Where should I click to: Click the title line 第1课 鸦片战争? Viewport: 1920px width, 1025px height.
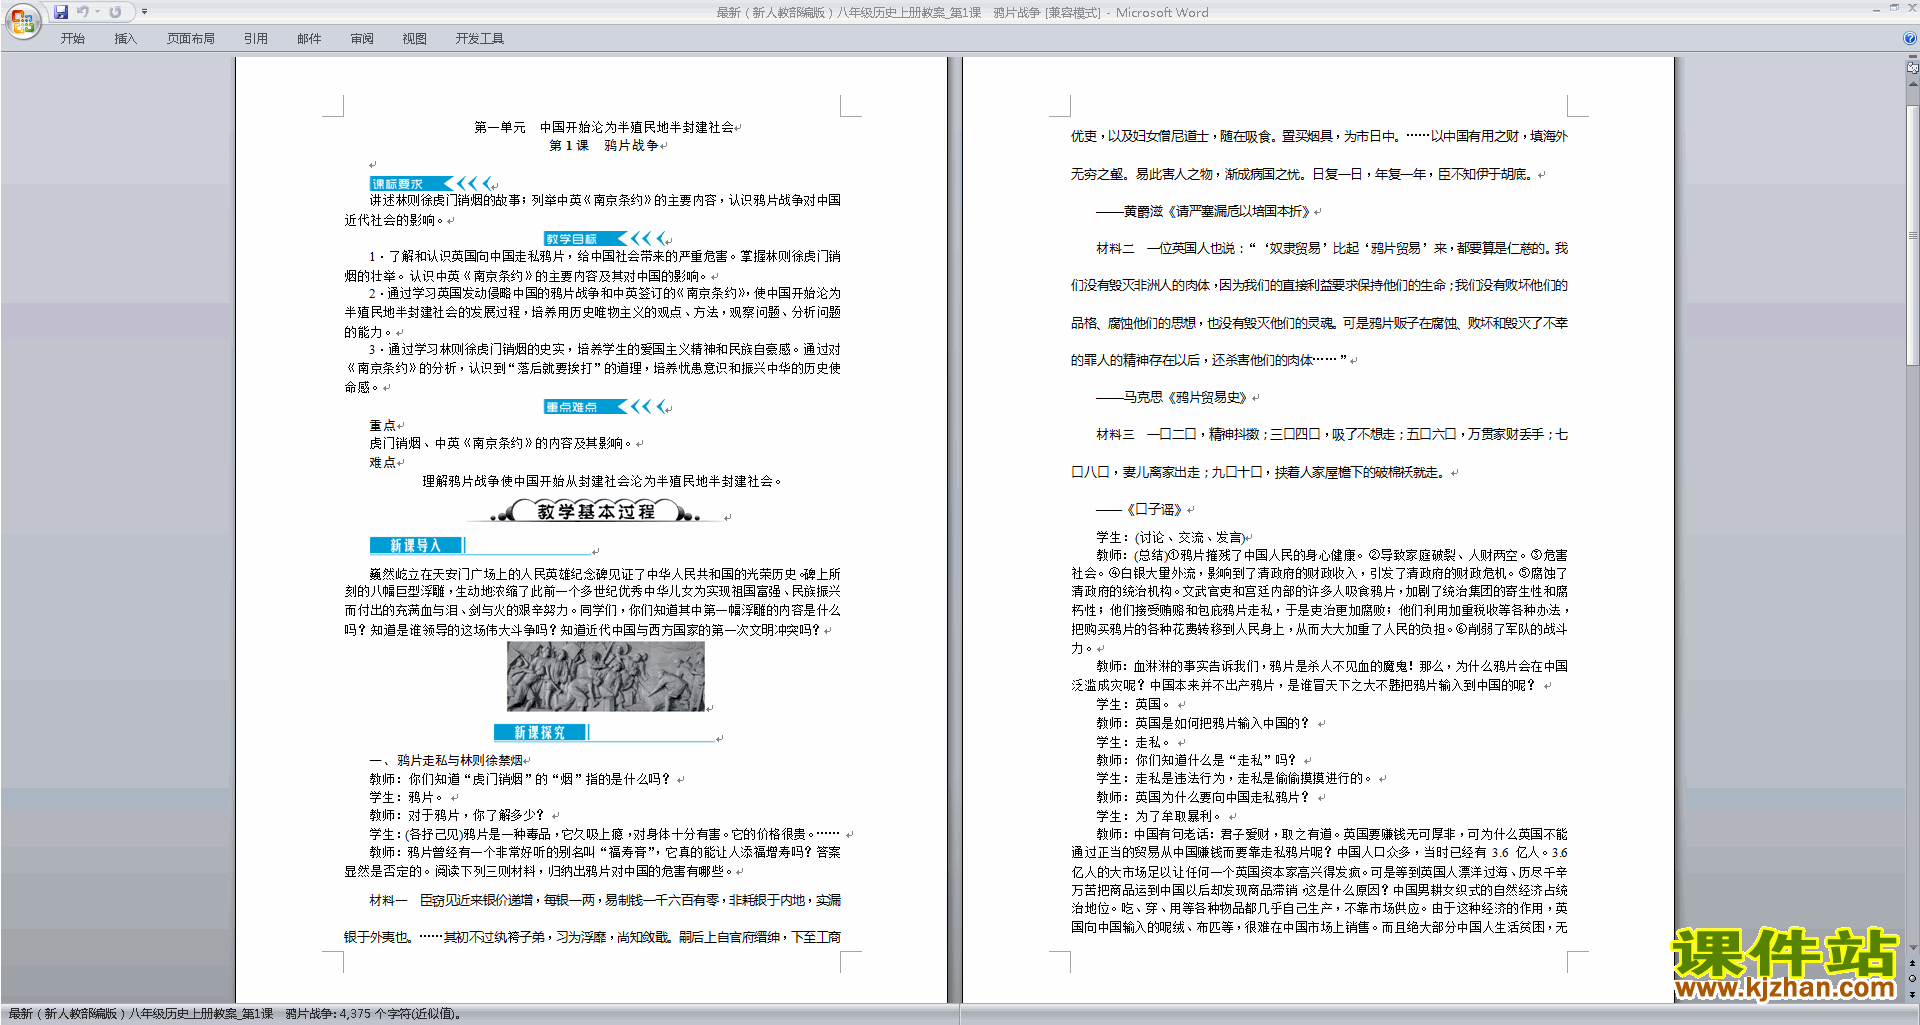[x=604, y=145]
